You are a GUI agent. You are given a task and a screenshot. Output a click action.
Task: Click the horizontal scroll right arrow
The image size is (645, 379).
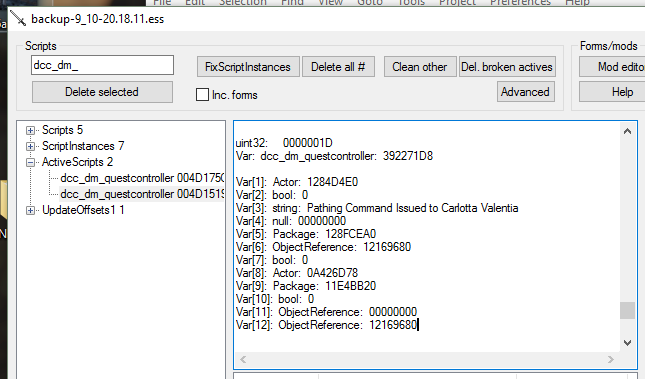pos(611,360)
